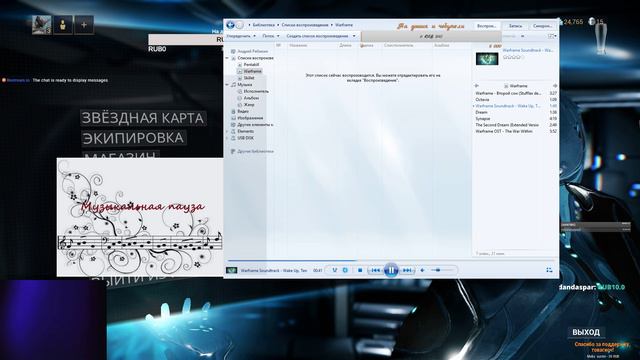Mute the player volume speaker icon
Image resolution: width=640 pixels, height=360 pixels.
pyautogui.click(x=423, y=270)
